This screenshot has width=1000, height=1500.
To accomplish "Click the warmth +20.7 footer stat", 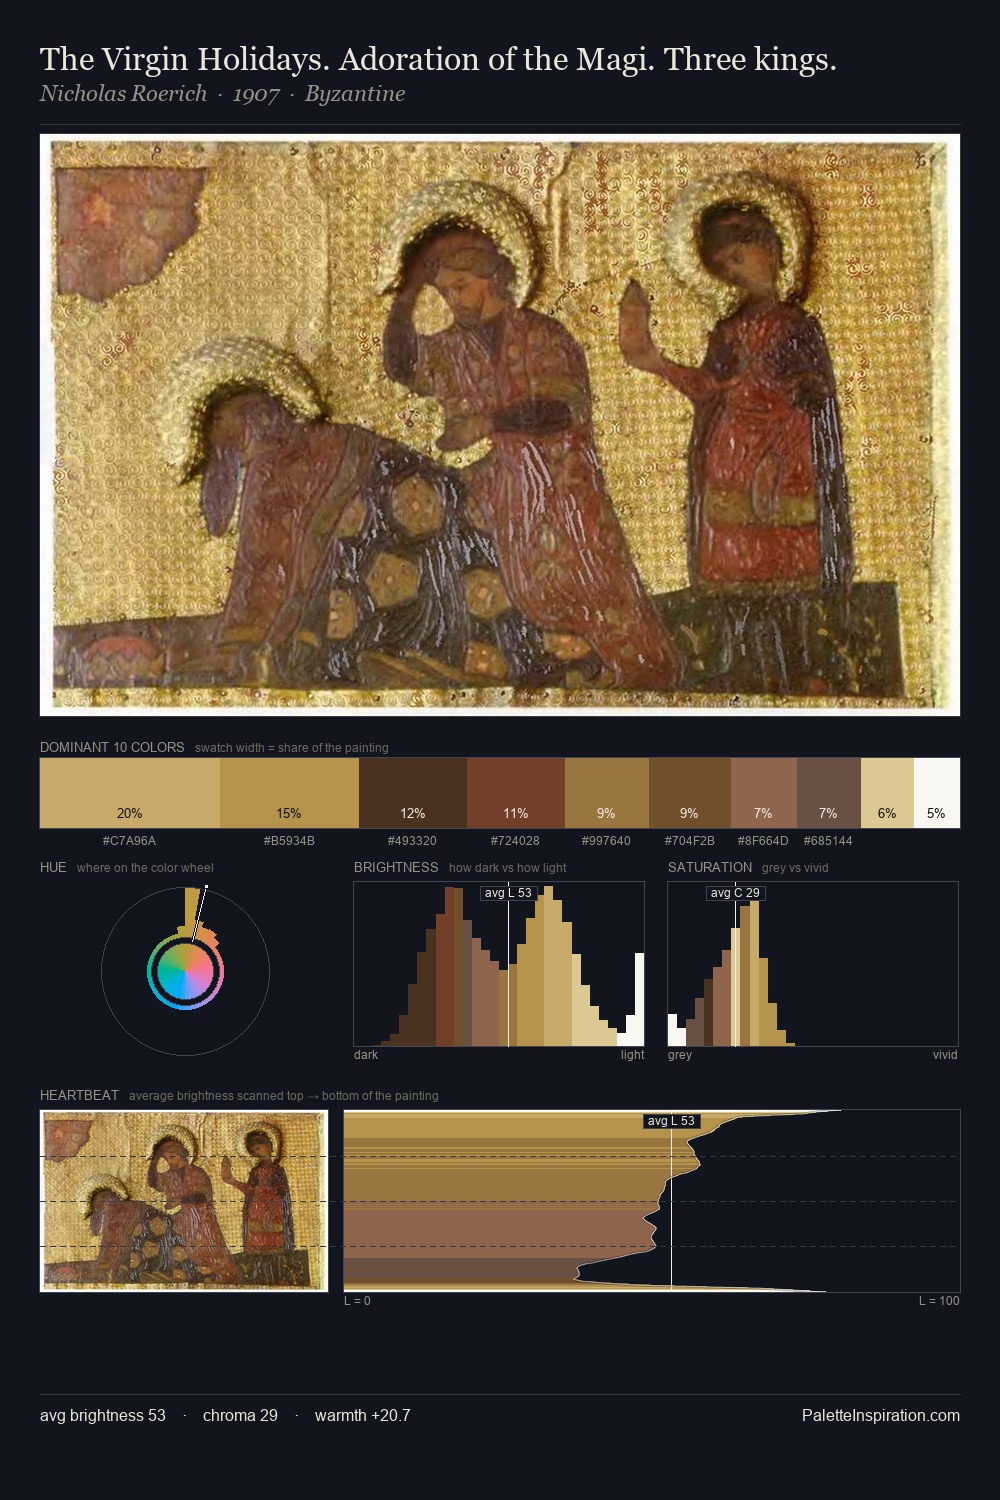I will point(363,1415).
